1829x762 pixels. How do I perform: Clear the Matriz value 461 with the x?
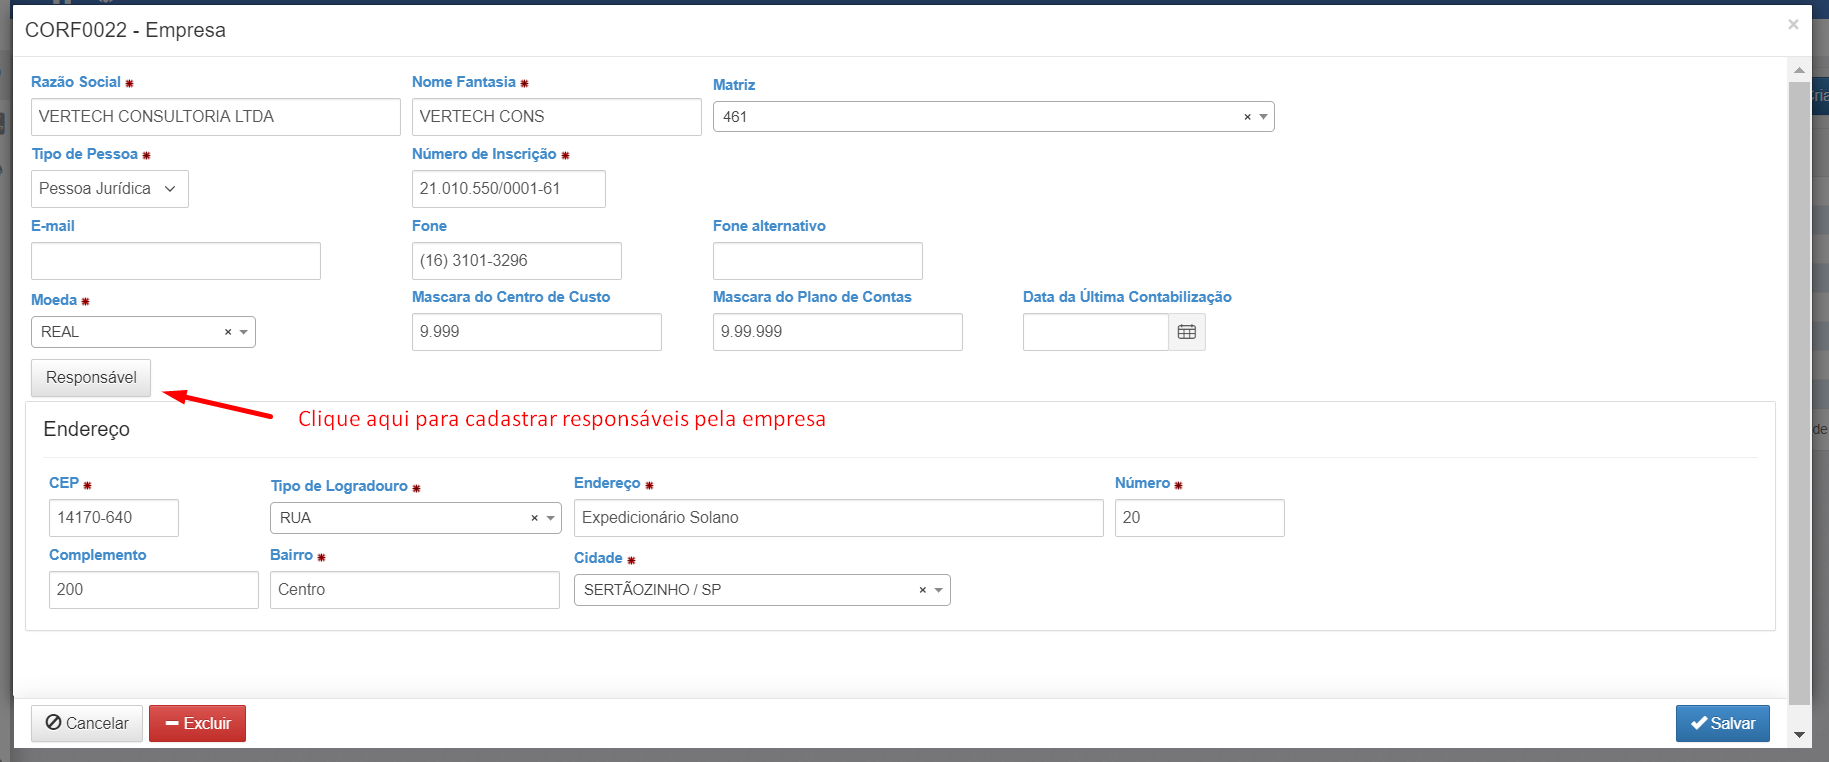coord(1247,117)
